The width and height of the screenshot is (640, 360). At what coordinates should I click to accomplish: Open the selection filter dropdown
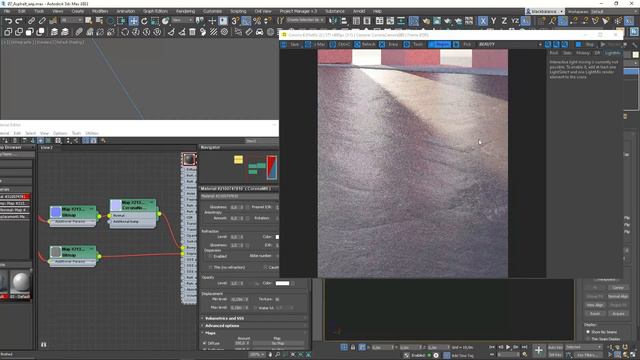pyautogui.click(x=72, y=20)
